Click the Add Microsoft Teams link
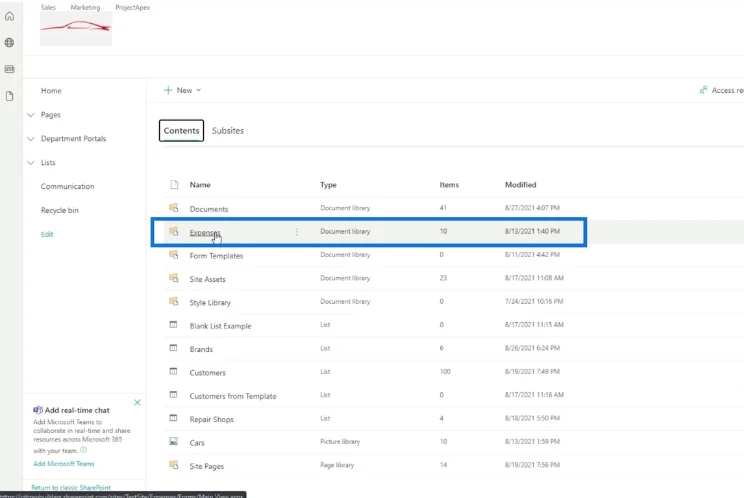This screenshot has width=744, height=498. (64, 463)
